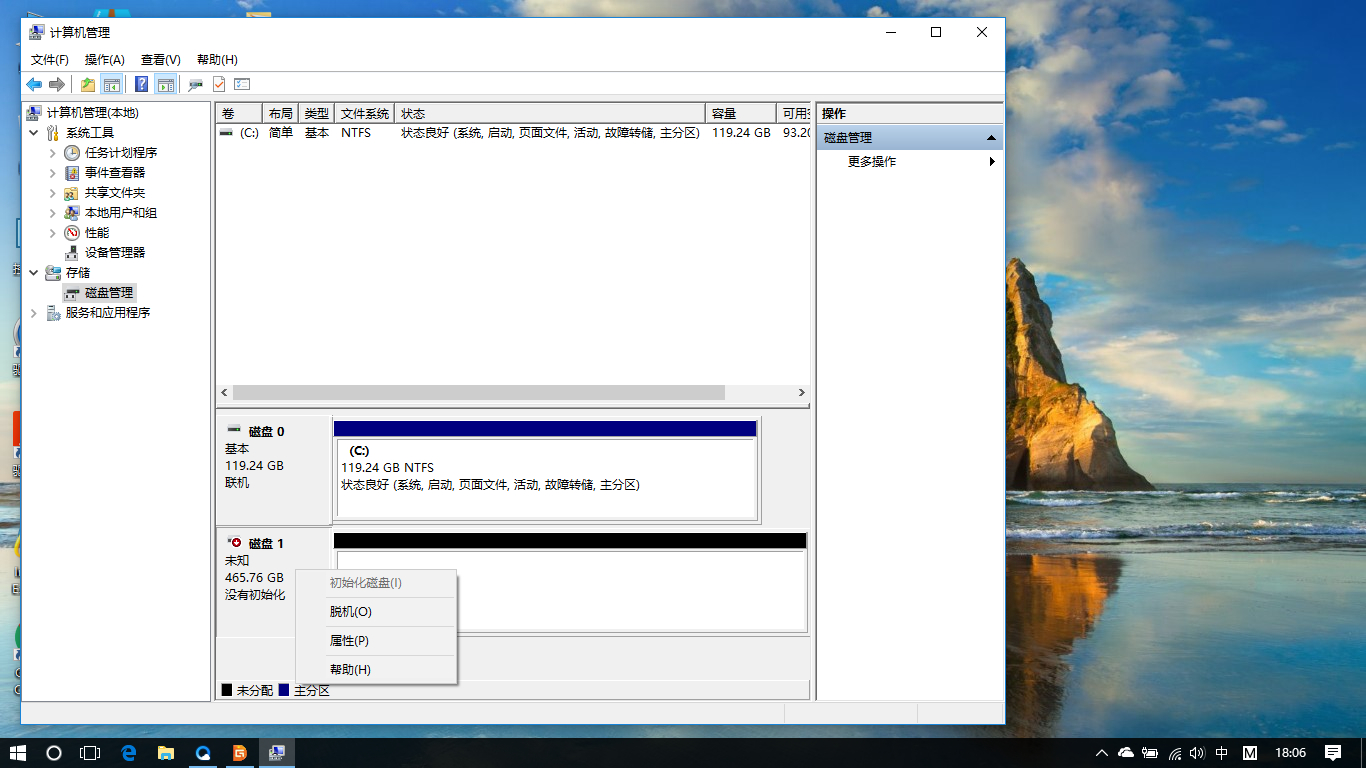The image size is (1366, 768).
Task: Choose 属性(P) from the context menu
Action: [x=376, y=641]
